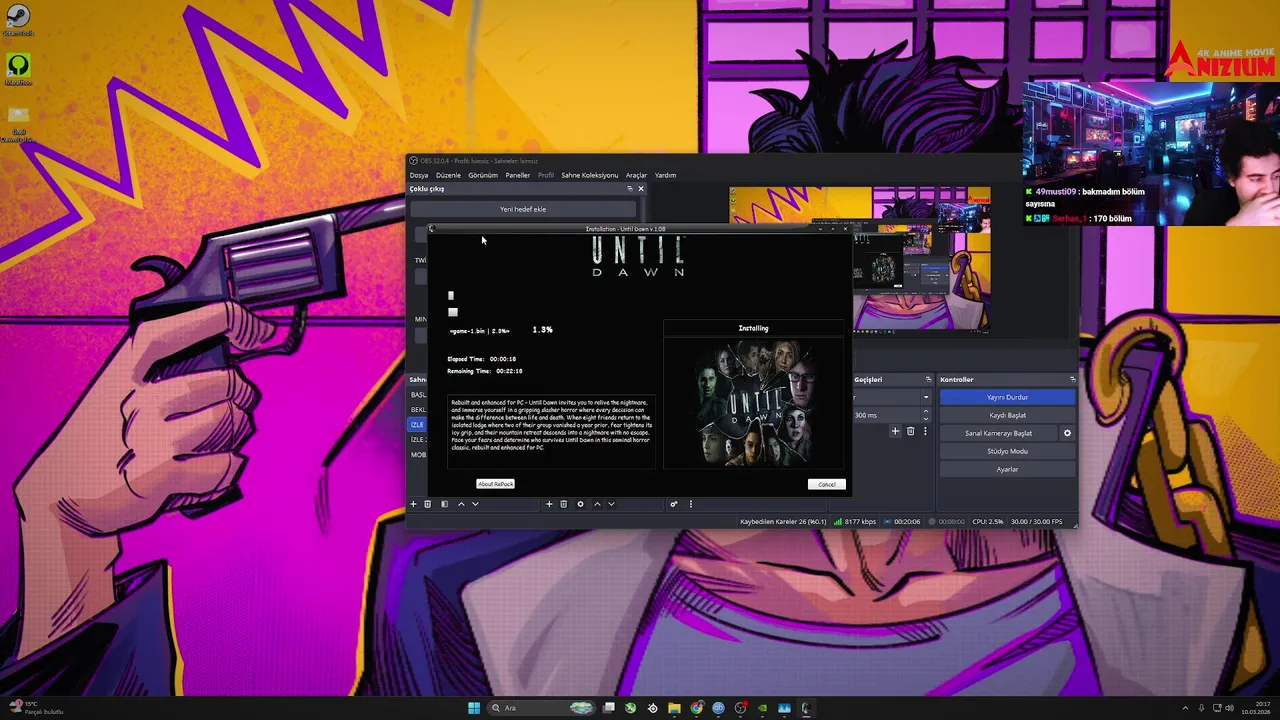The height and width of the screenshot is (720, 1280).
Task: Open the photo app in taskbar
Action: (x=784, y=708)
